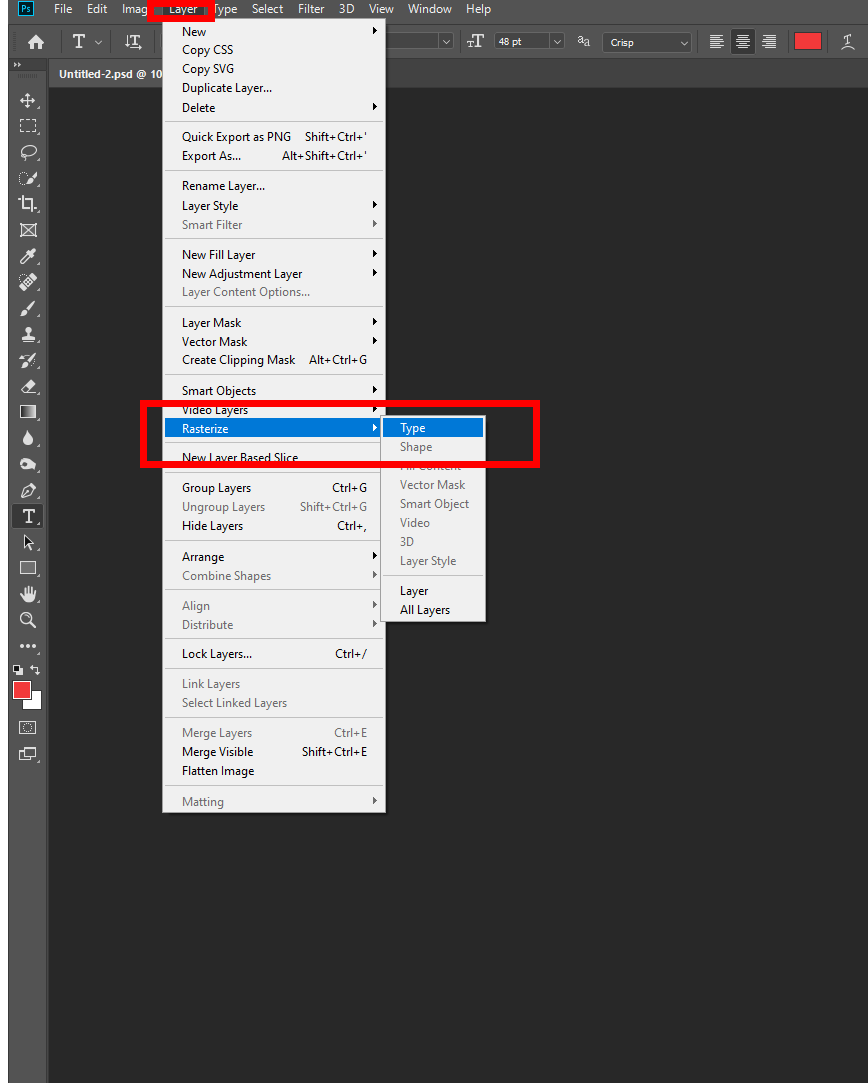Expand the toolbar double-arrow toggle
Viewport: 868px width, 1083px height.
17,64
